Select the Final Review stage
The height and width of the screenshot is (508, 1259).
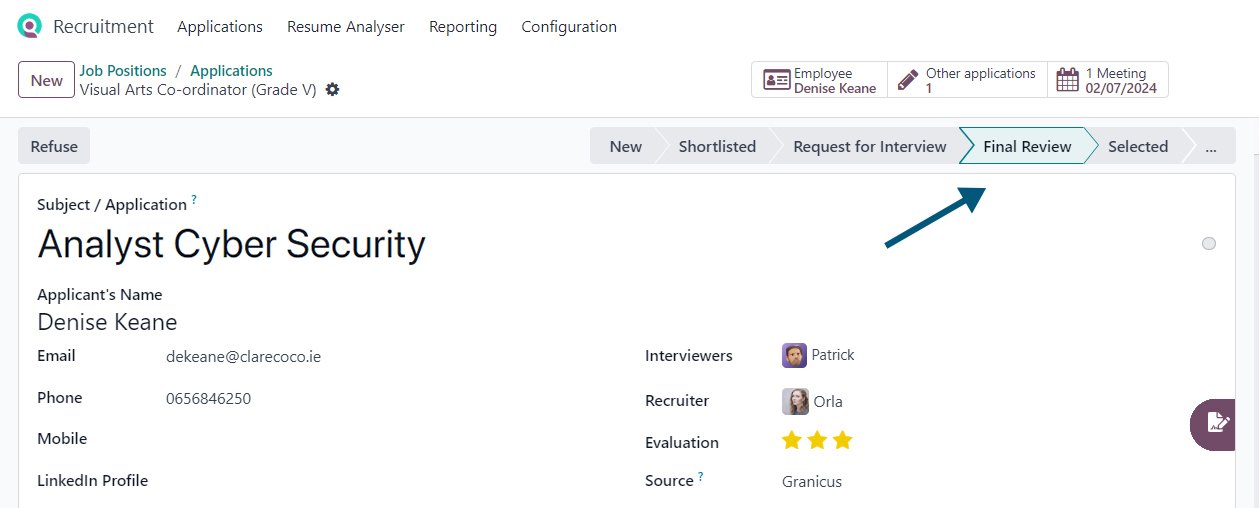click(x=1027, y=146)
